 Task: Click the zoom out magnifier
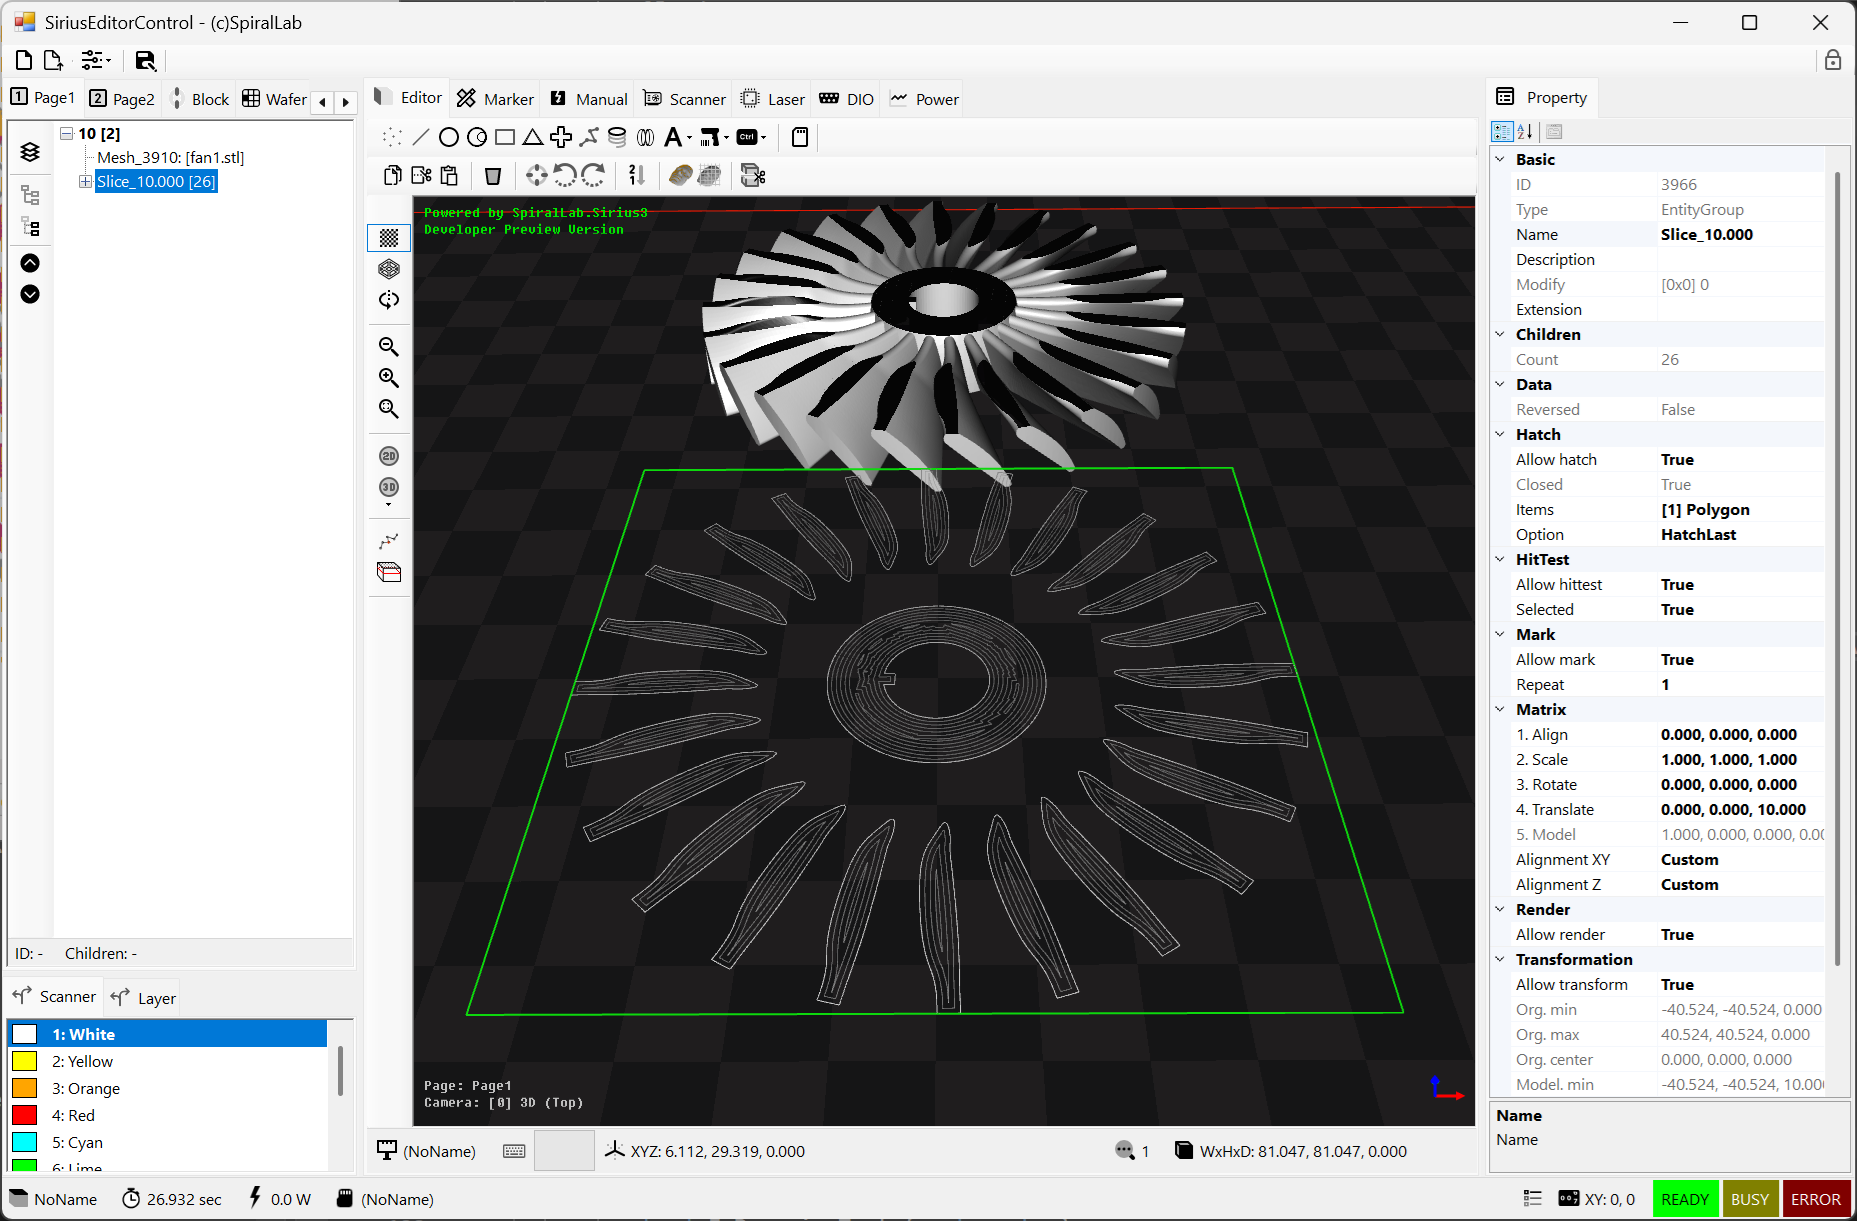point(389,347)
